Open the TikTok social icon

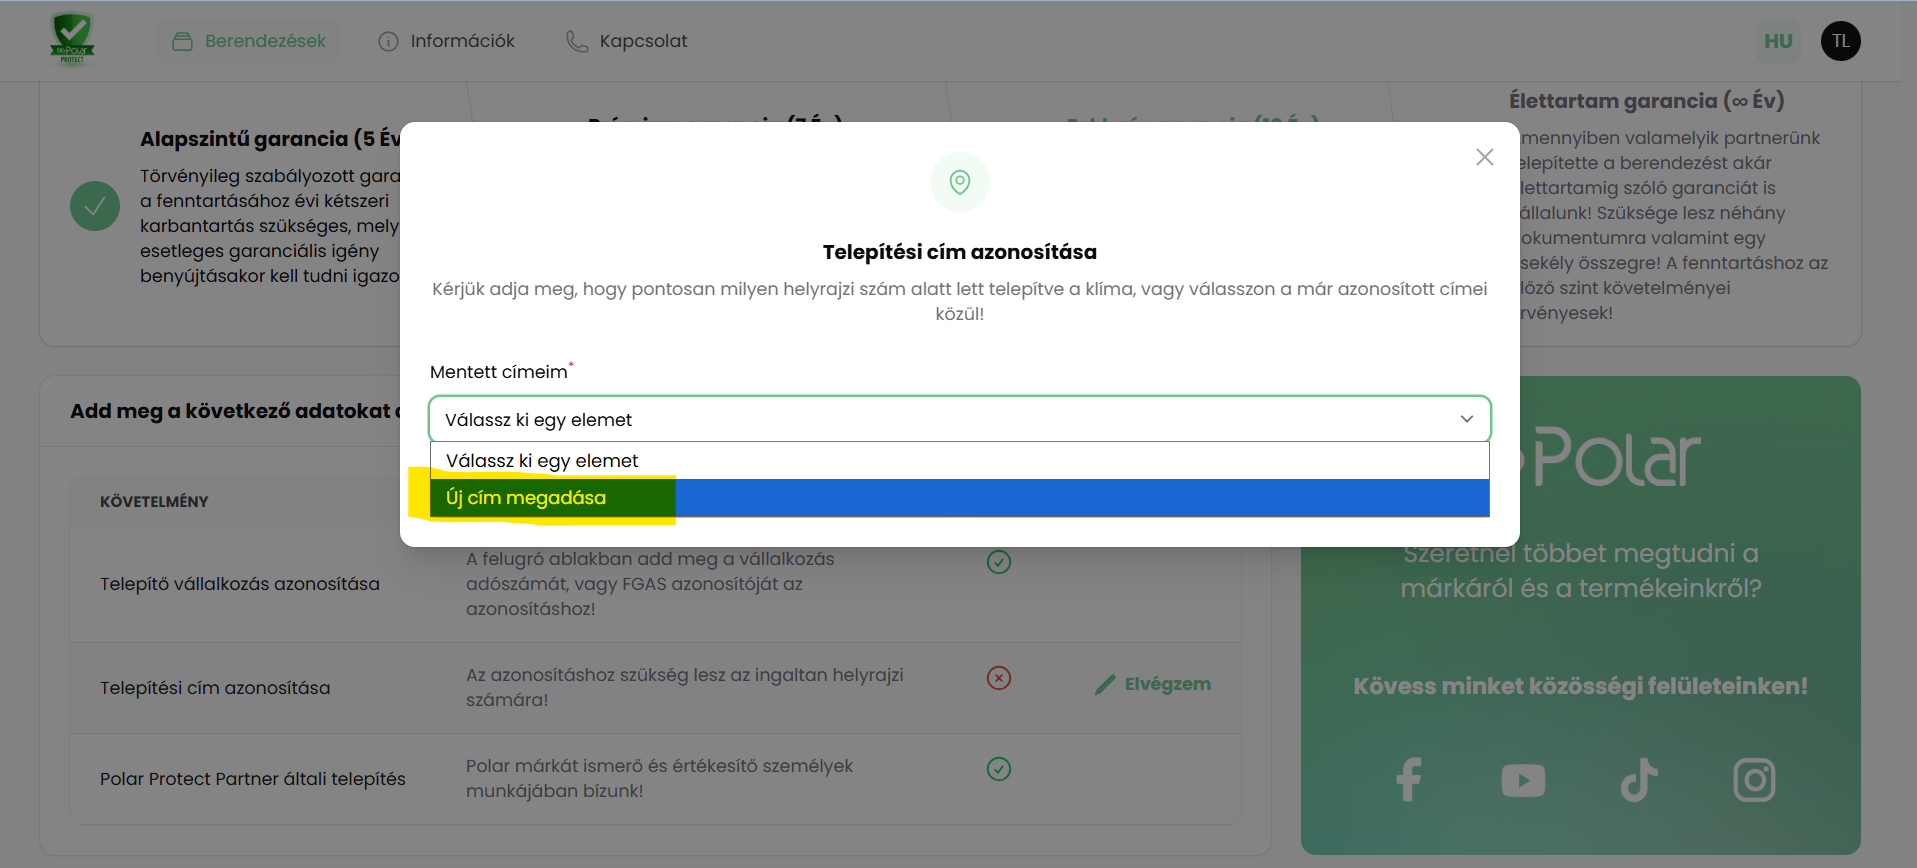tap(1639, 780)
